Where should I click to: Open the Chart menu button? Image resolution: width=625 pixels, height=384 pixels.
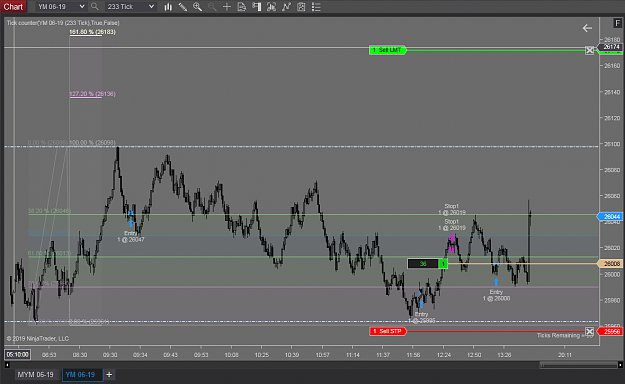[x=14, y=7]
